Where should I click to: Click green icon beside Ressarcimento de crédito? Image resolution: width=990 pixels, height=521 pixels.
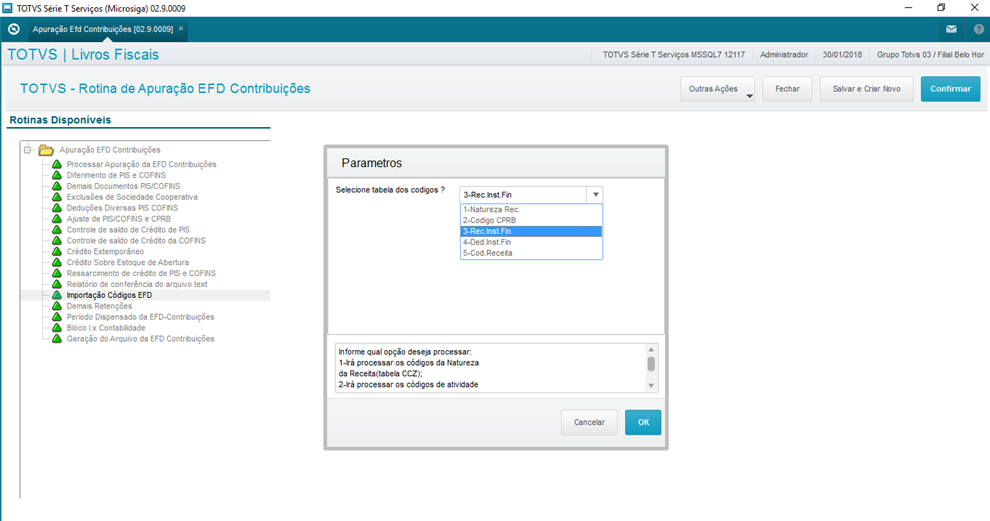click(x=57, y=273)
